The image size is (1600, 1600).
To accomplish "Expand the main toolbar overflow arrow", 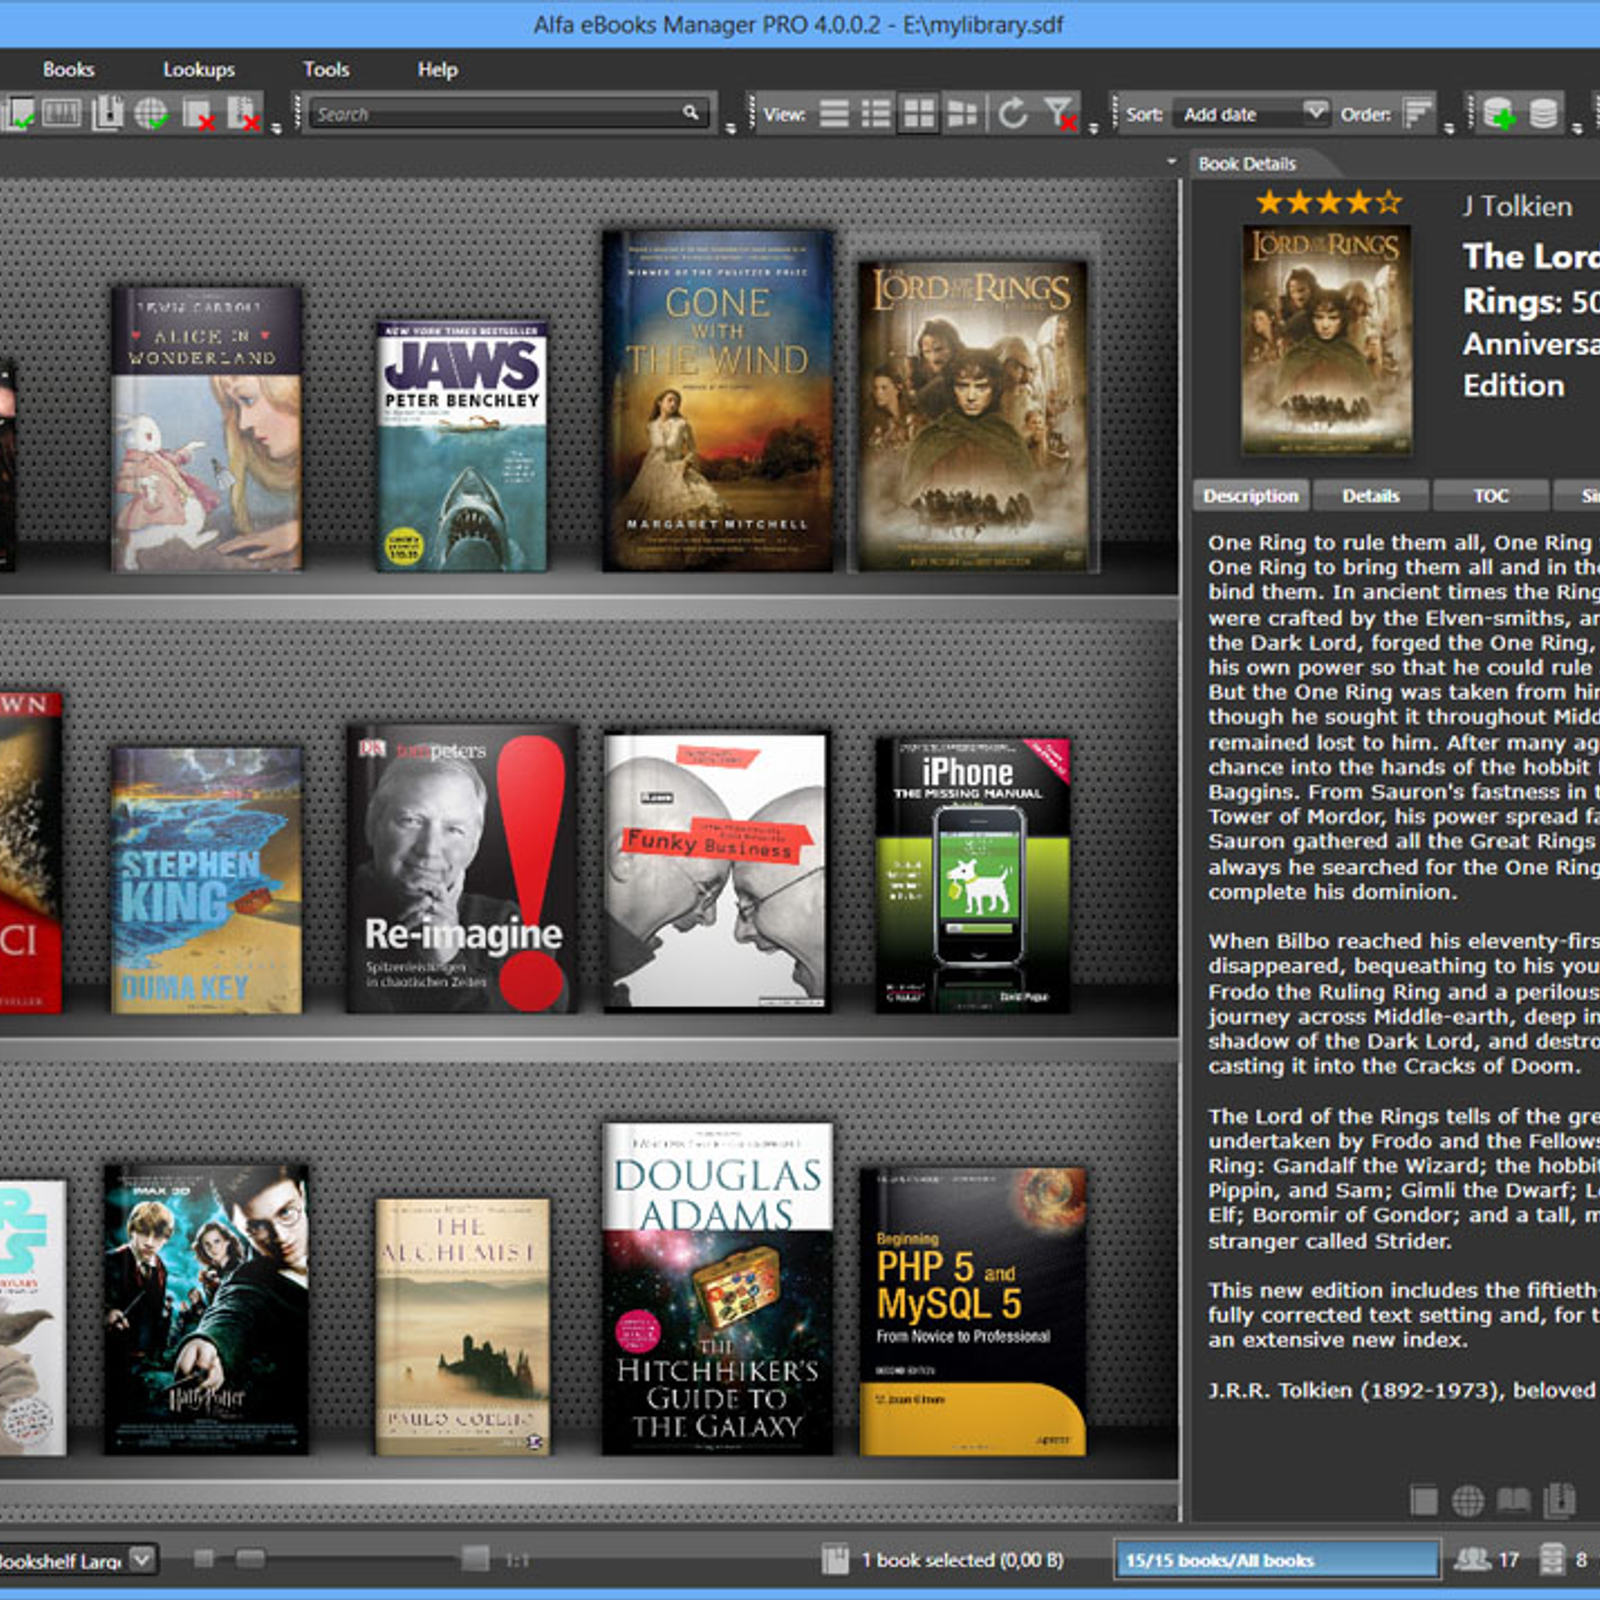I will (x=277, y=128).
